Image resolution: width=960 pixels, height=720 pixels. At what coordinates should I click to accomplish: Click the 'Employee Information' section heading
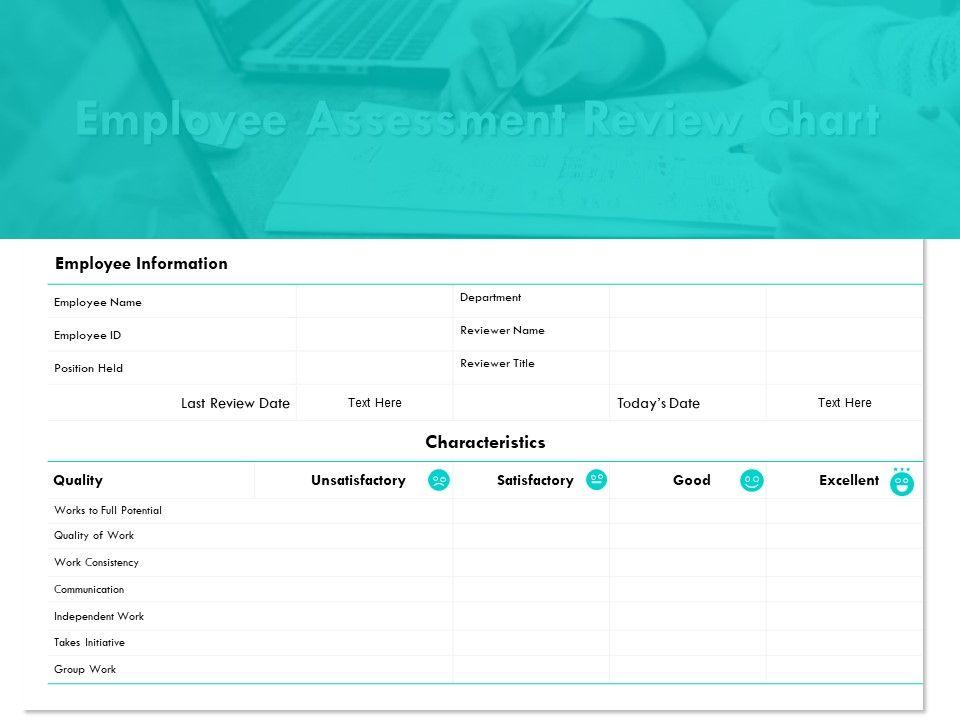pyautogui.click(x=141, y=264)
